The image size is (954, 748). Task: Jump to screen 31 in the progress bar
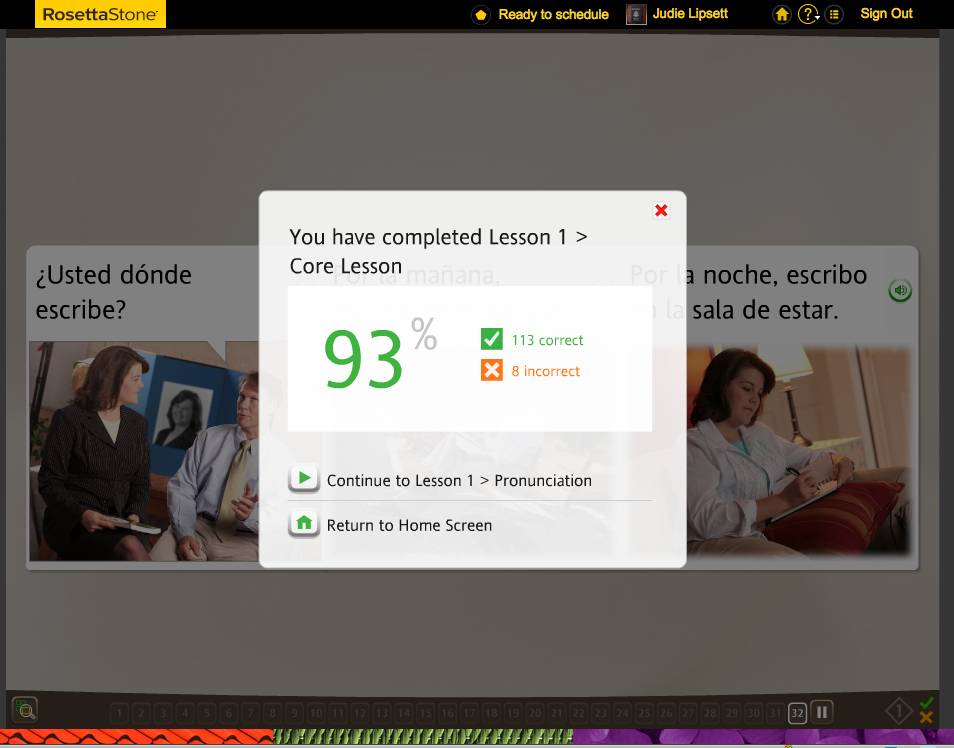coord(775,713)
